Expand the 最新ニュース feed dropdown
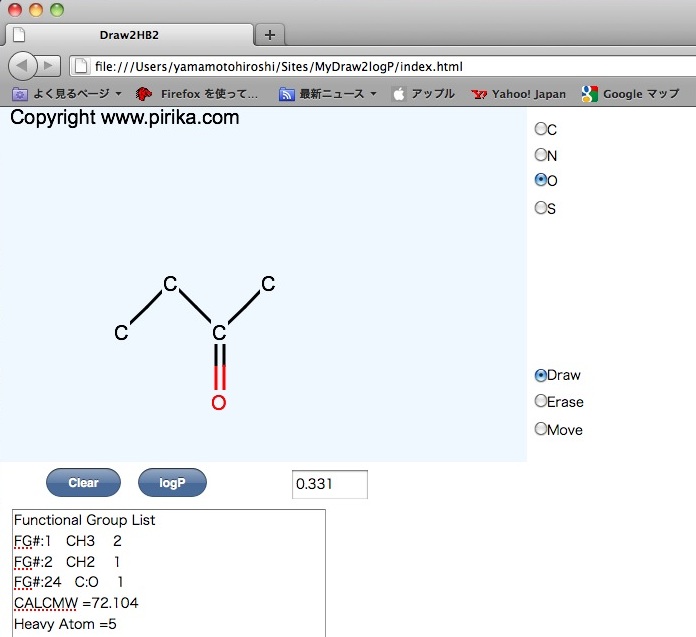The height and width of the screenshot is (637, 696). coord(373,94)
